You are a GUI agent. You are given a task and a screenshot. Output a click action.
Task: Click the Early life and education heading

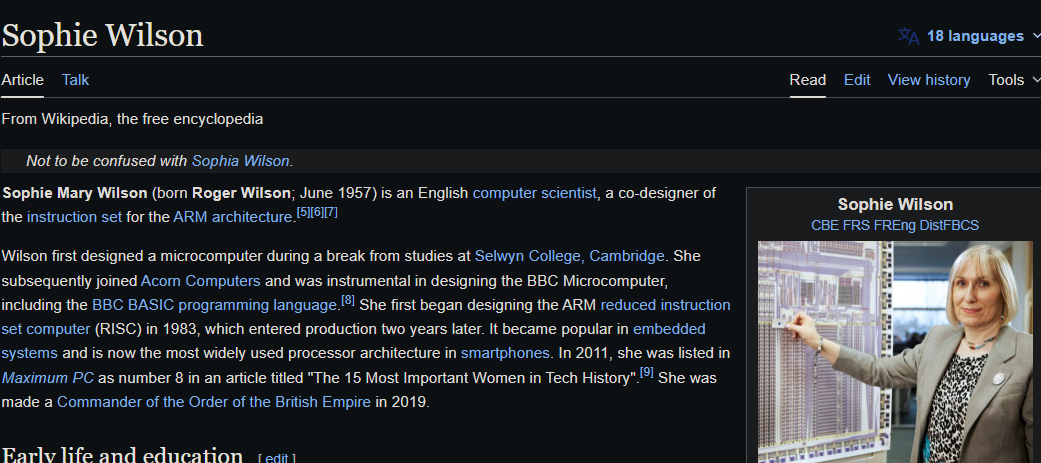(x=122, y=456)
